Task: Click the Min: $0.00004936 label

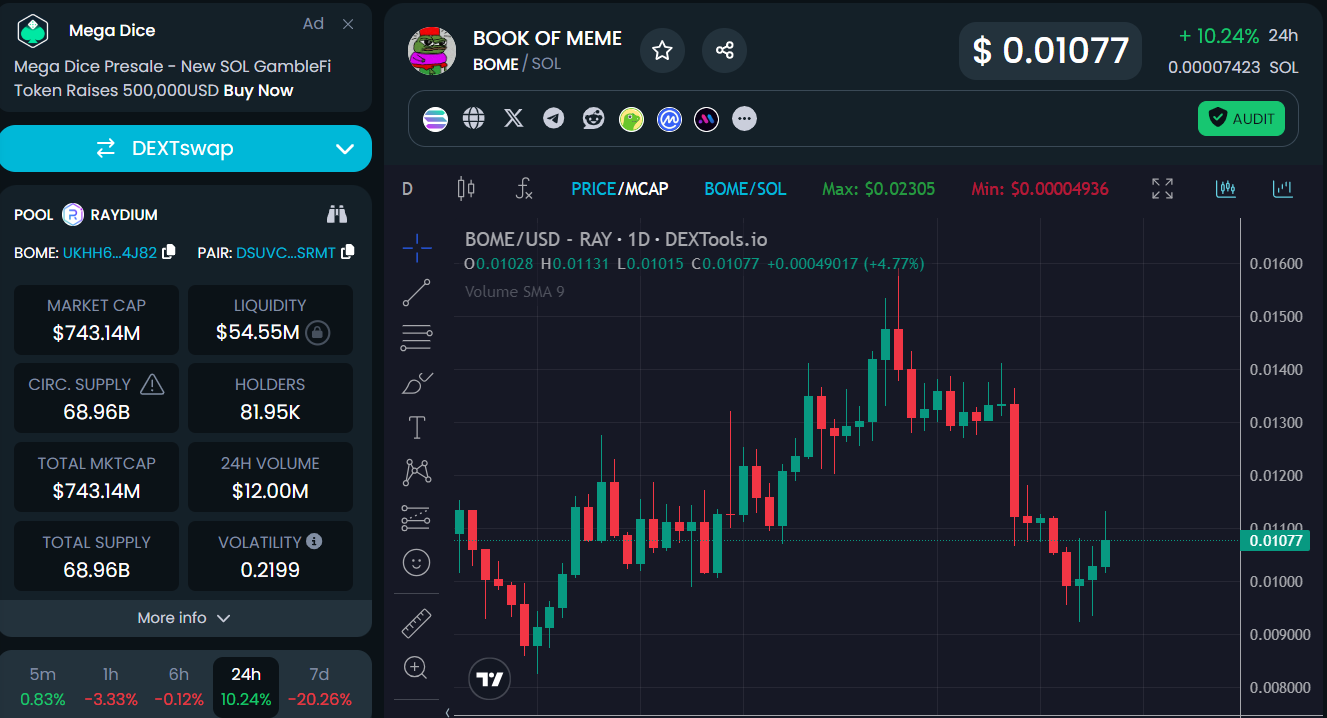Action: (x=1040, y=188)
